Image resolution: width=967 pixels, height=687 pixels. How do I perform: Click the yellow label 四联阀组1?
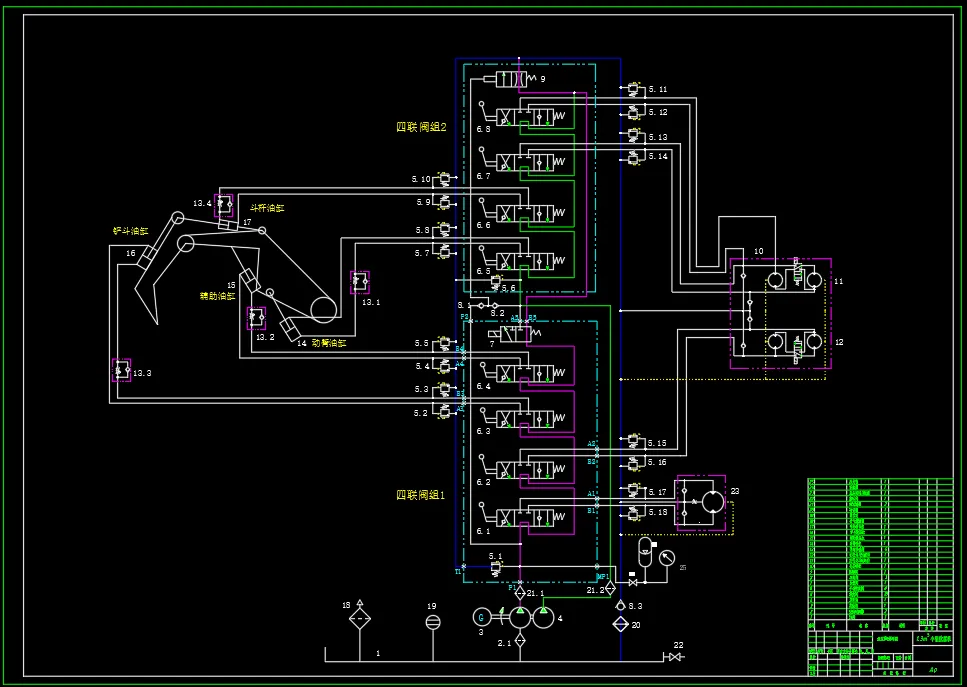420,495
